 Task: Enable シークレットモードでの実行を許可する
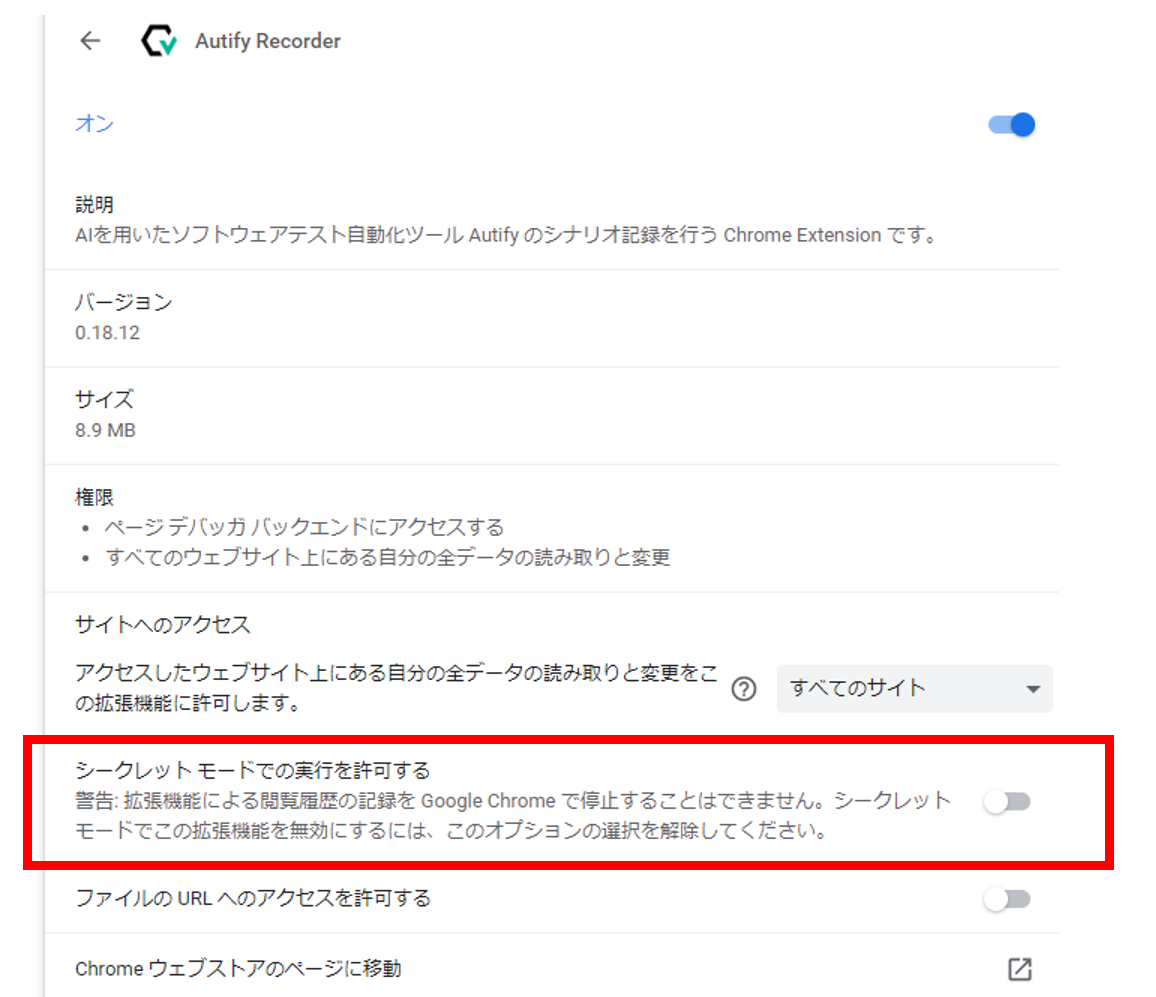tap(1008, 801)
